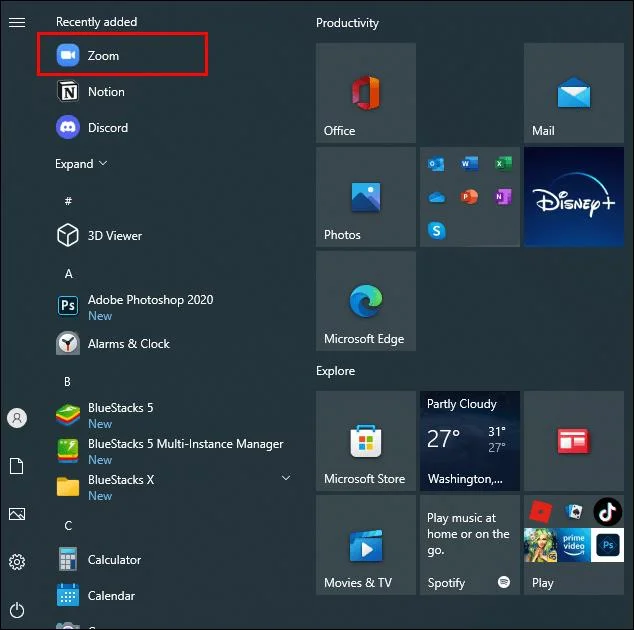Viewport: 634px width, 630px height.
Task: Expand the Recently added list
Action: coord(81,163)
